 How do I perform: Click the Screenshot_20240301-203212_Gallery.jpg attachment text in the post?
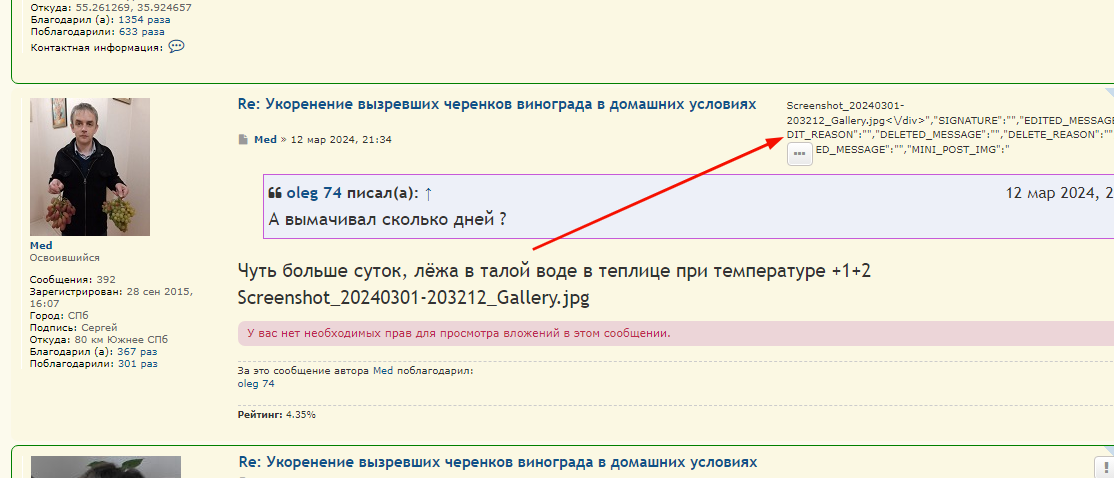tap(413, 298)
